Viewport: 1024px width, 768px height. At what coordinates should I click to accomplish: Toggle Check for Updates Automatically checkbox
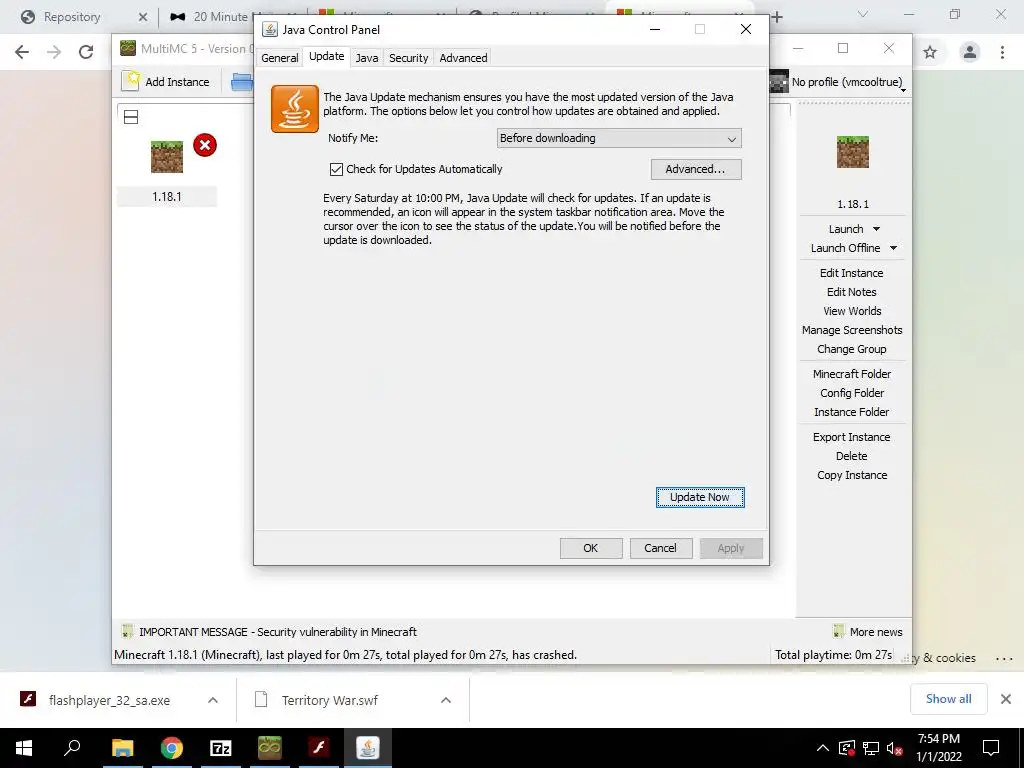(x=336, y=169)
